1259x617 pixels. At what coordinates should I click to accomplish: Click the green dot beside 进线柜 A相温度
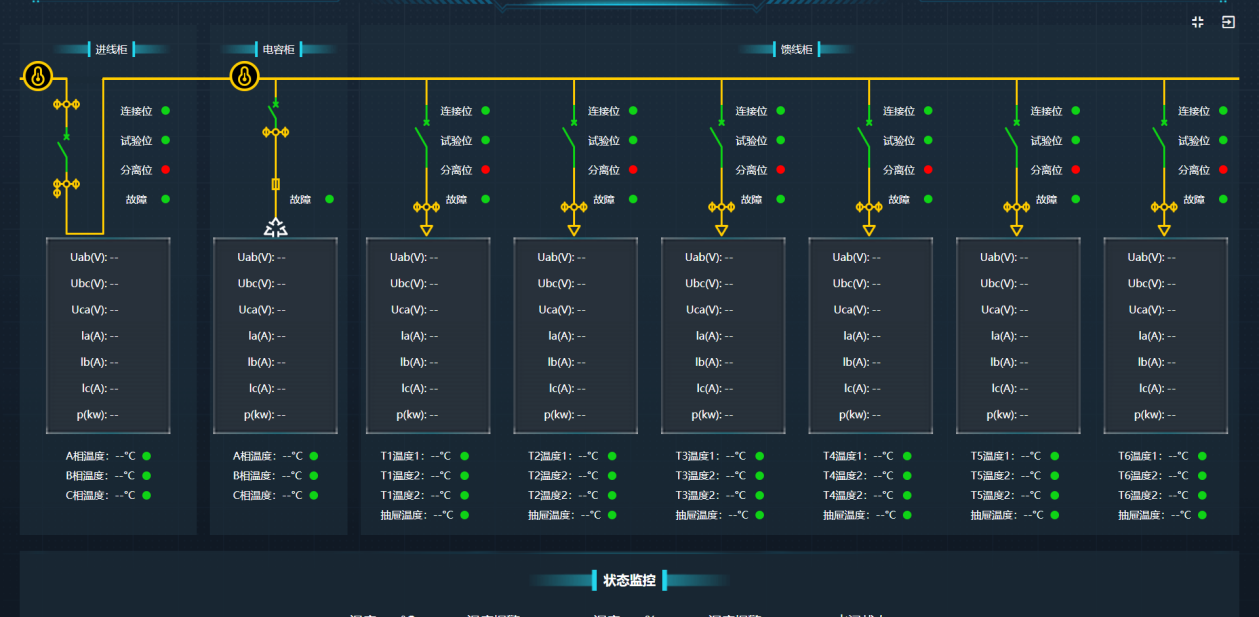point(146,456)
